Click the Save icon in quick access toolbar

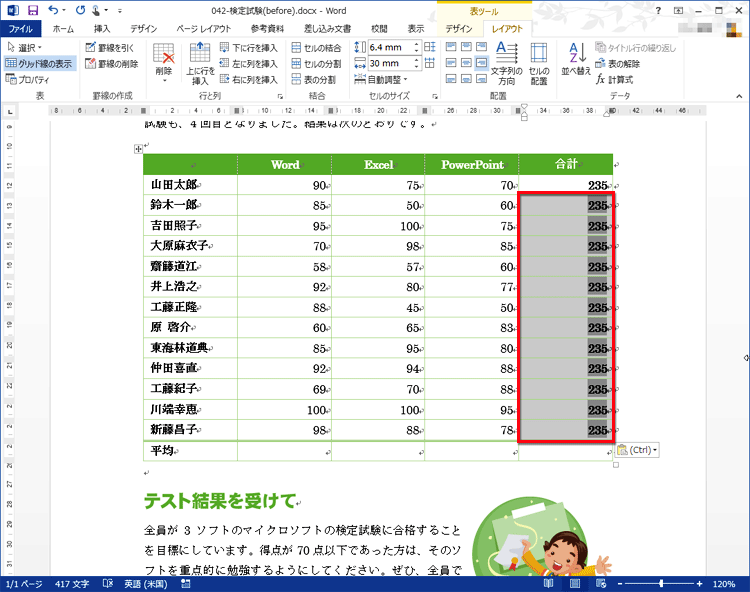[x=33, y=10]
